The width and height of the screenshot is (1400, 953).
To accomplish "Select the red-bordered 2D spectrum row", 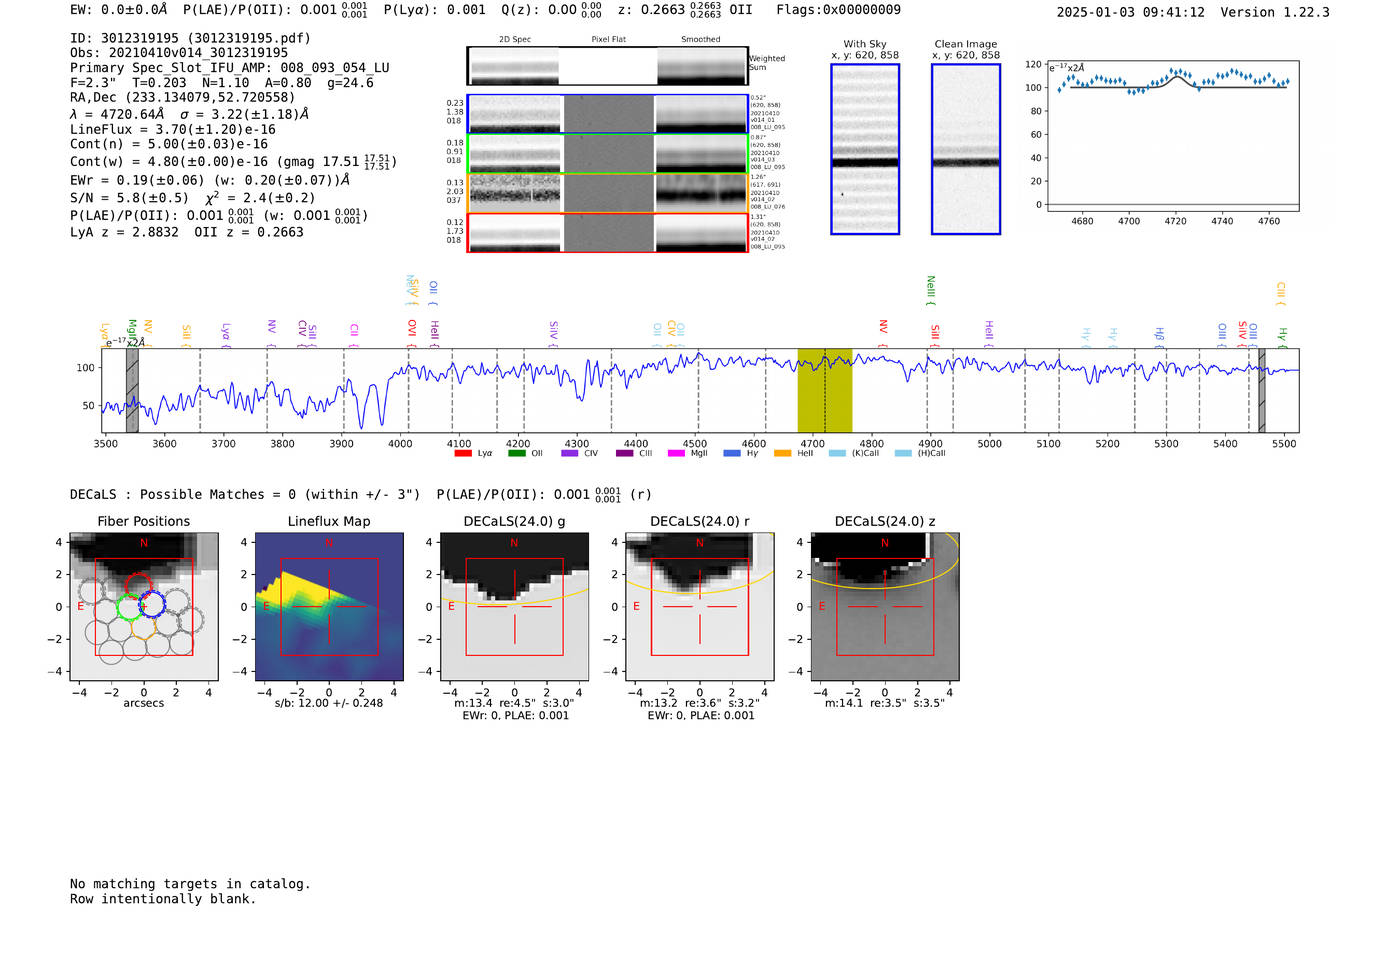I will (x=607, y=232).
